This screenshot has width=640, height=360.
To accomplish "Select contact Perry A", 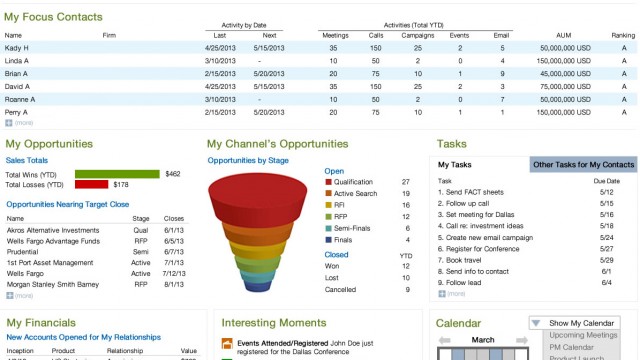I will pos(16,112).
